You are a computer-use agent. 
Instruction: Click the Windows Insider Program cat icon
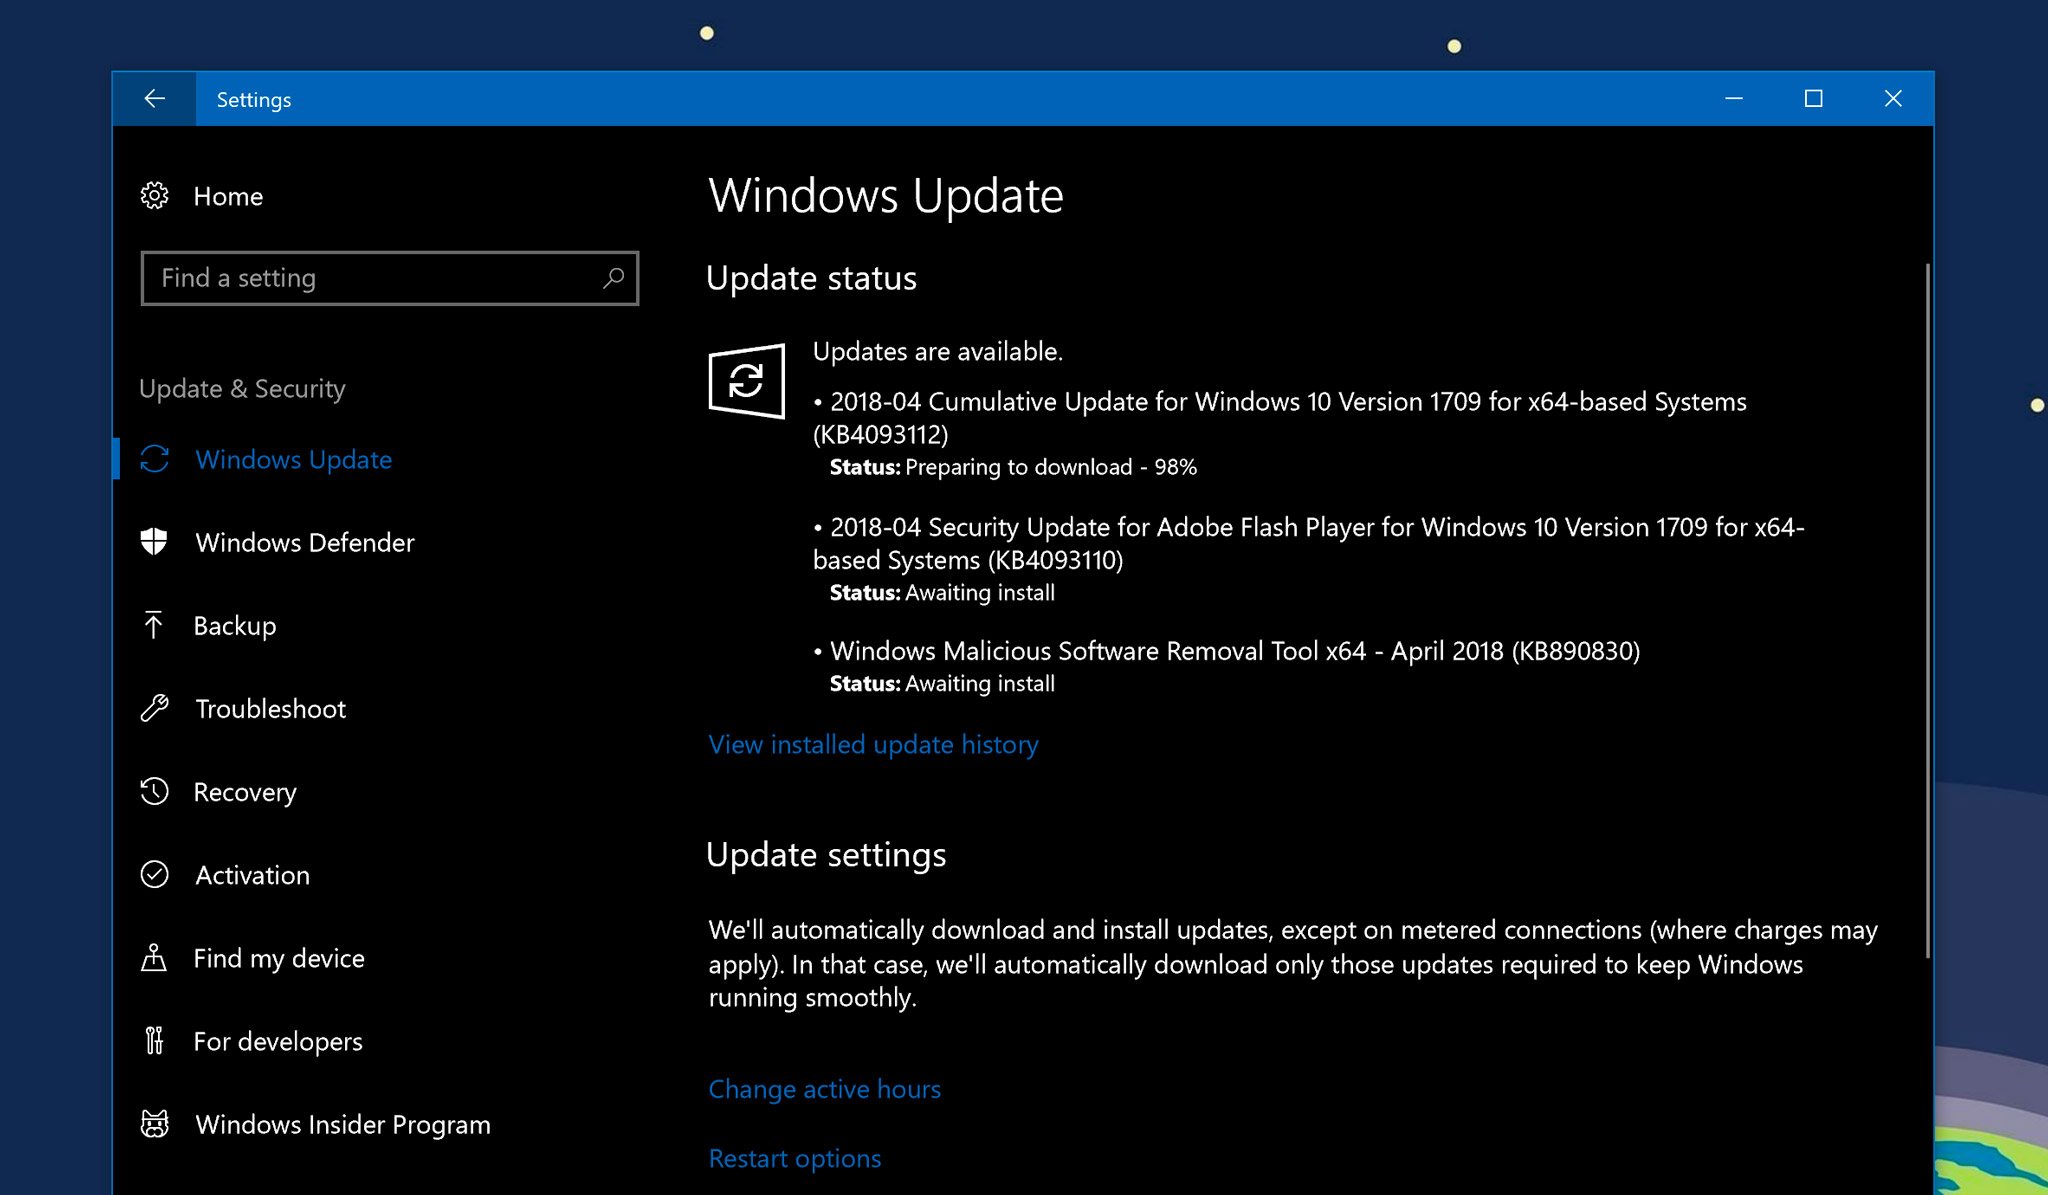pyautogui.click(x=154, y=1124)
